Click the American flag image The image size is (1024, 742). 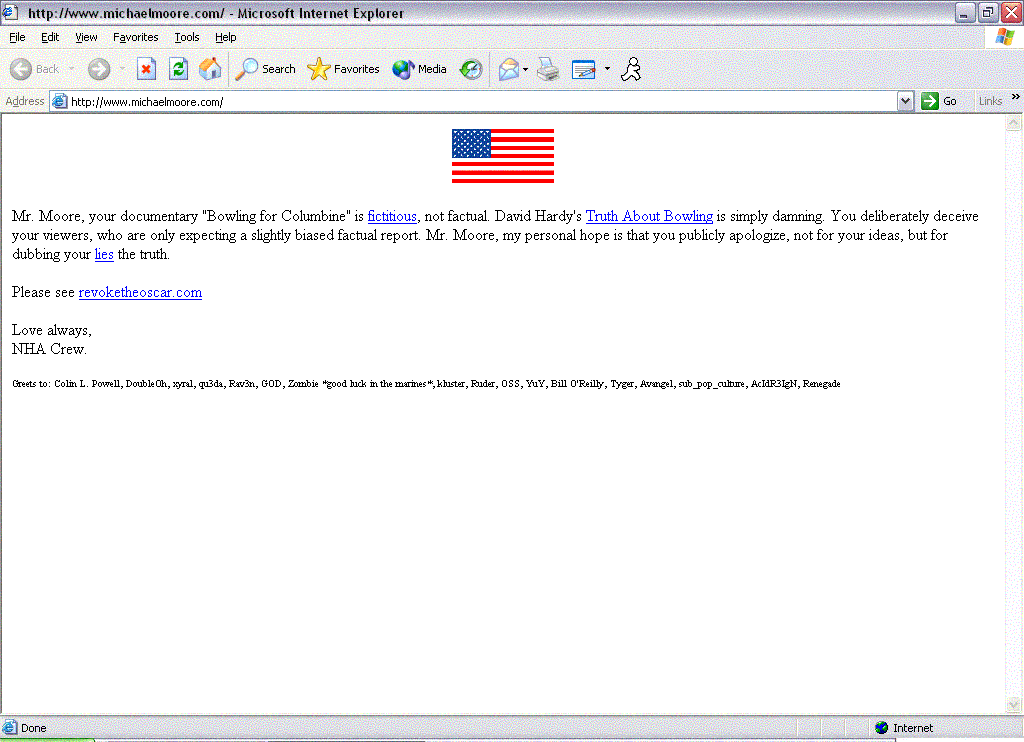[x=502, y=156]
